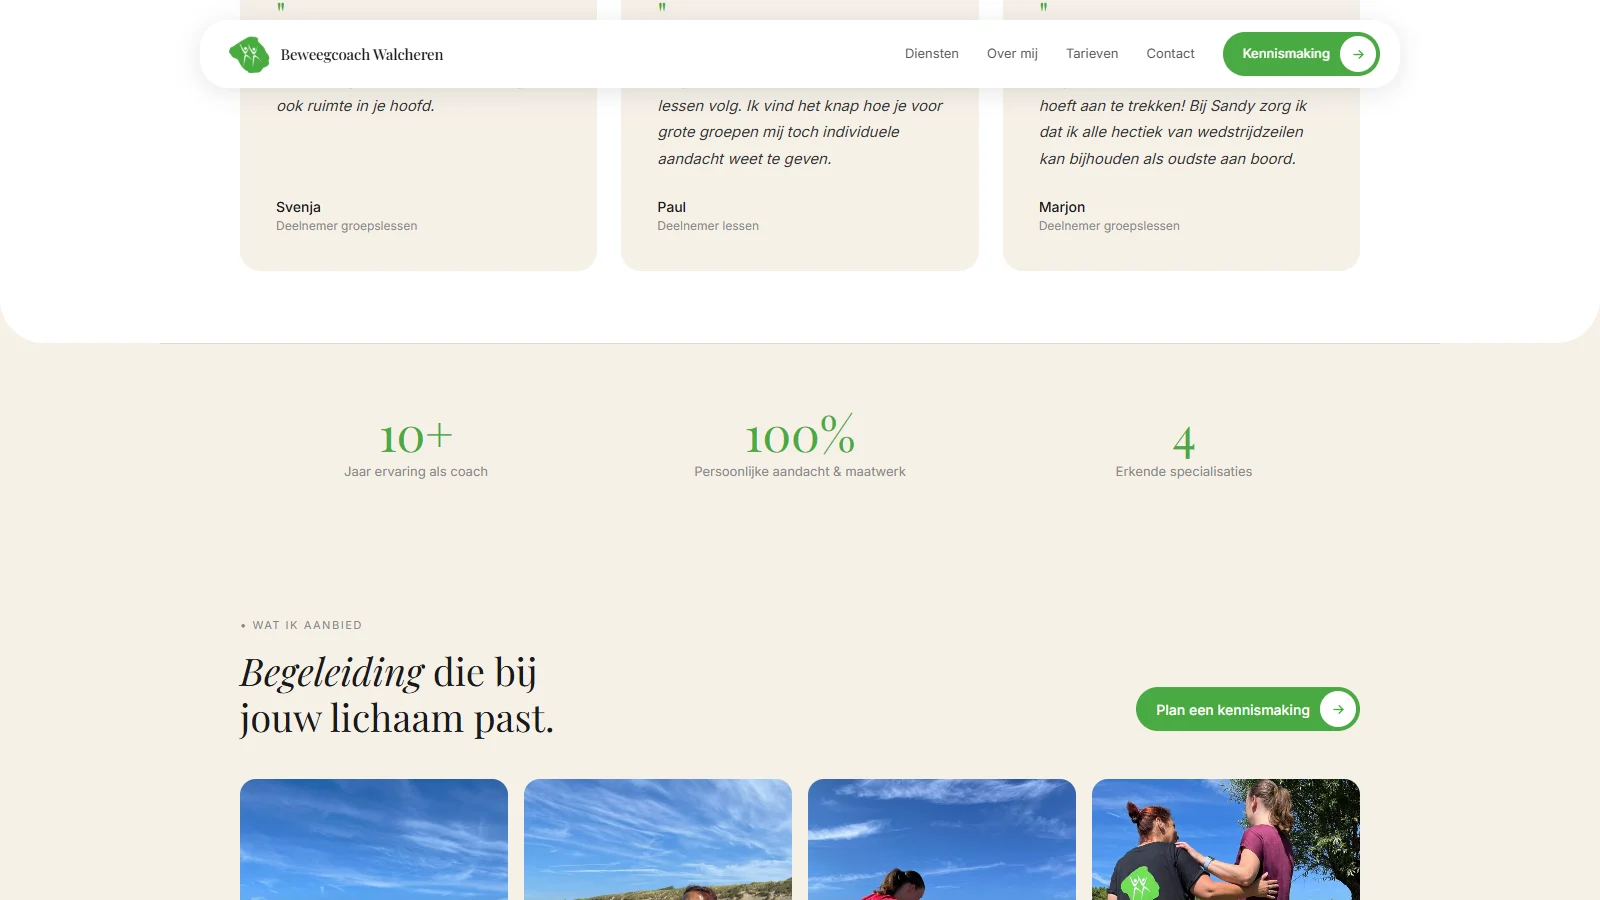Click the Beweegcoach Walcheren green logo icon
Image resolution: width=1600 pixels, height=900 pixels.
[249, 54]
